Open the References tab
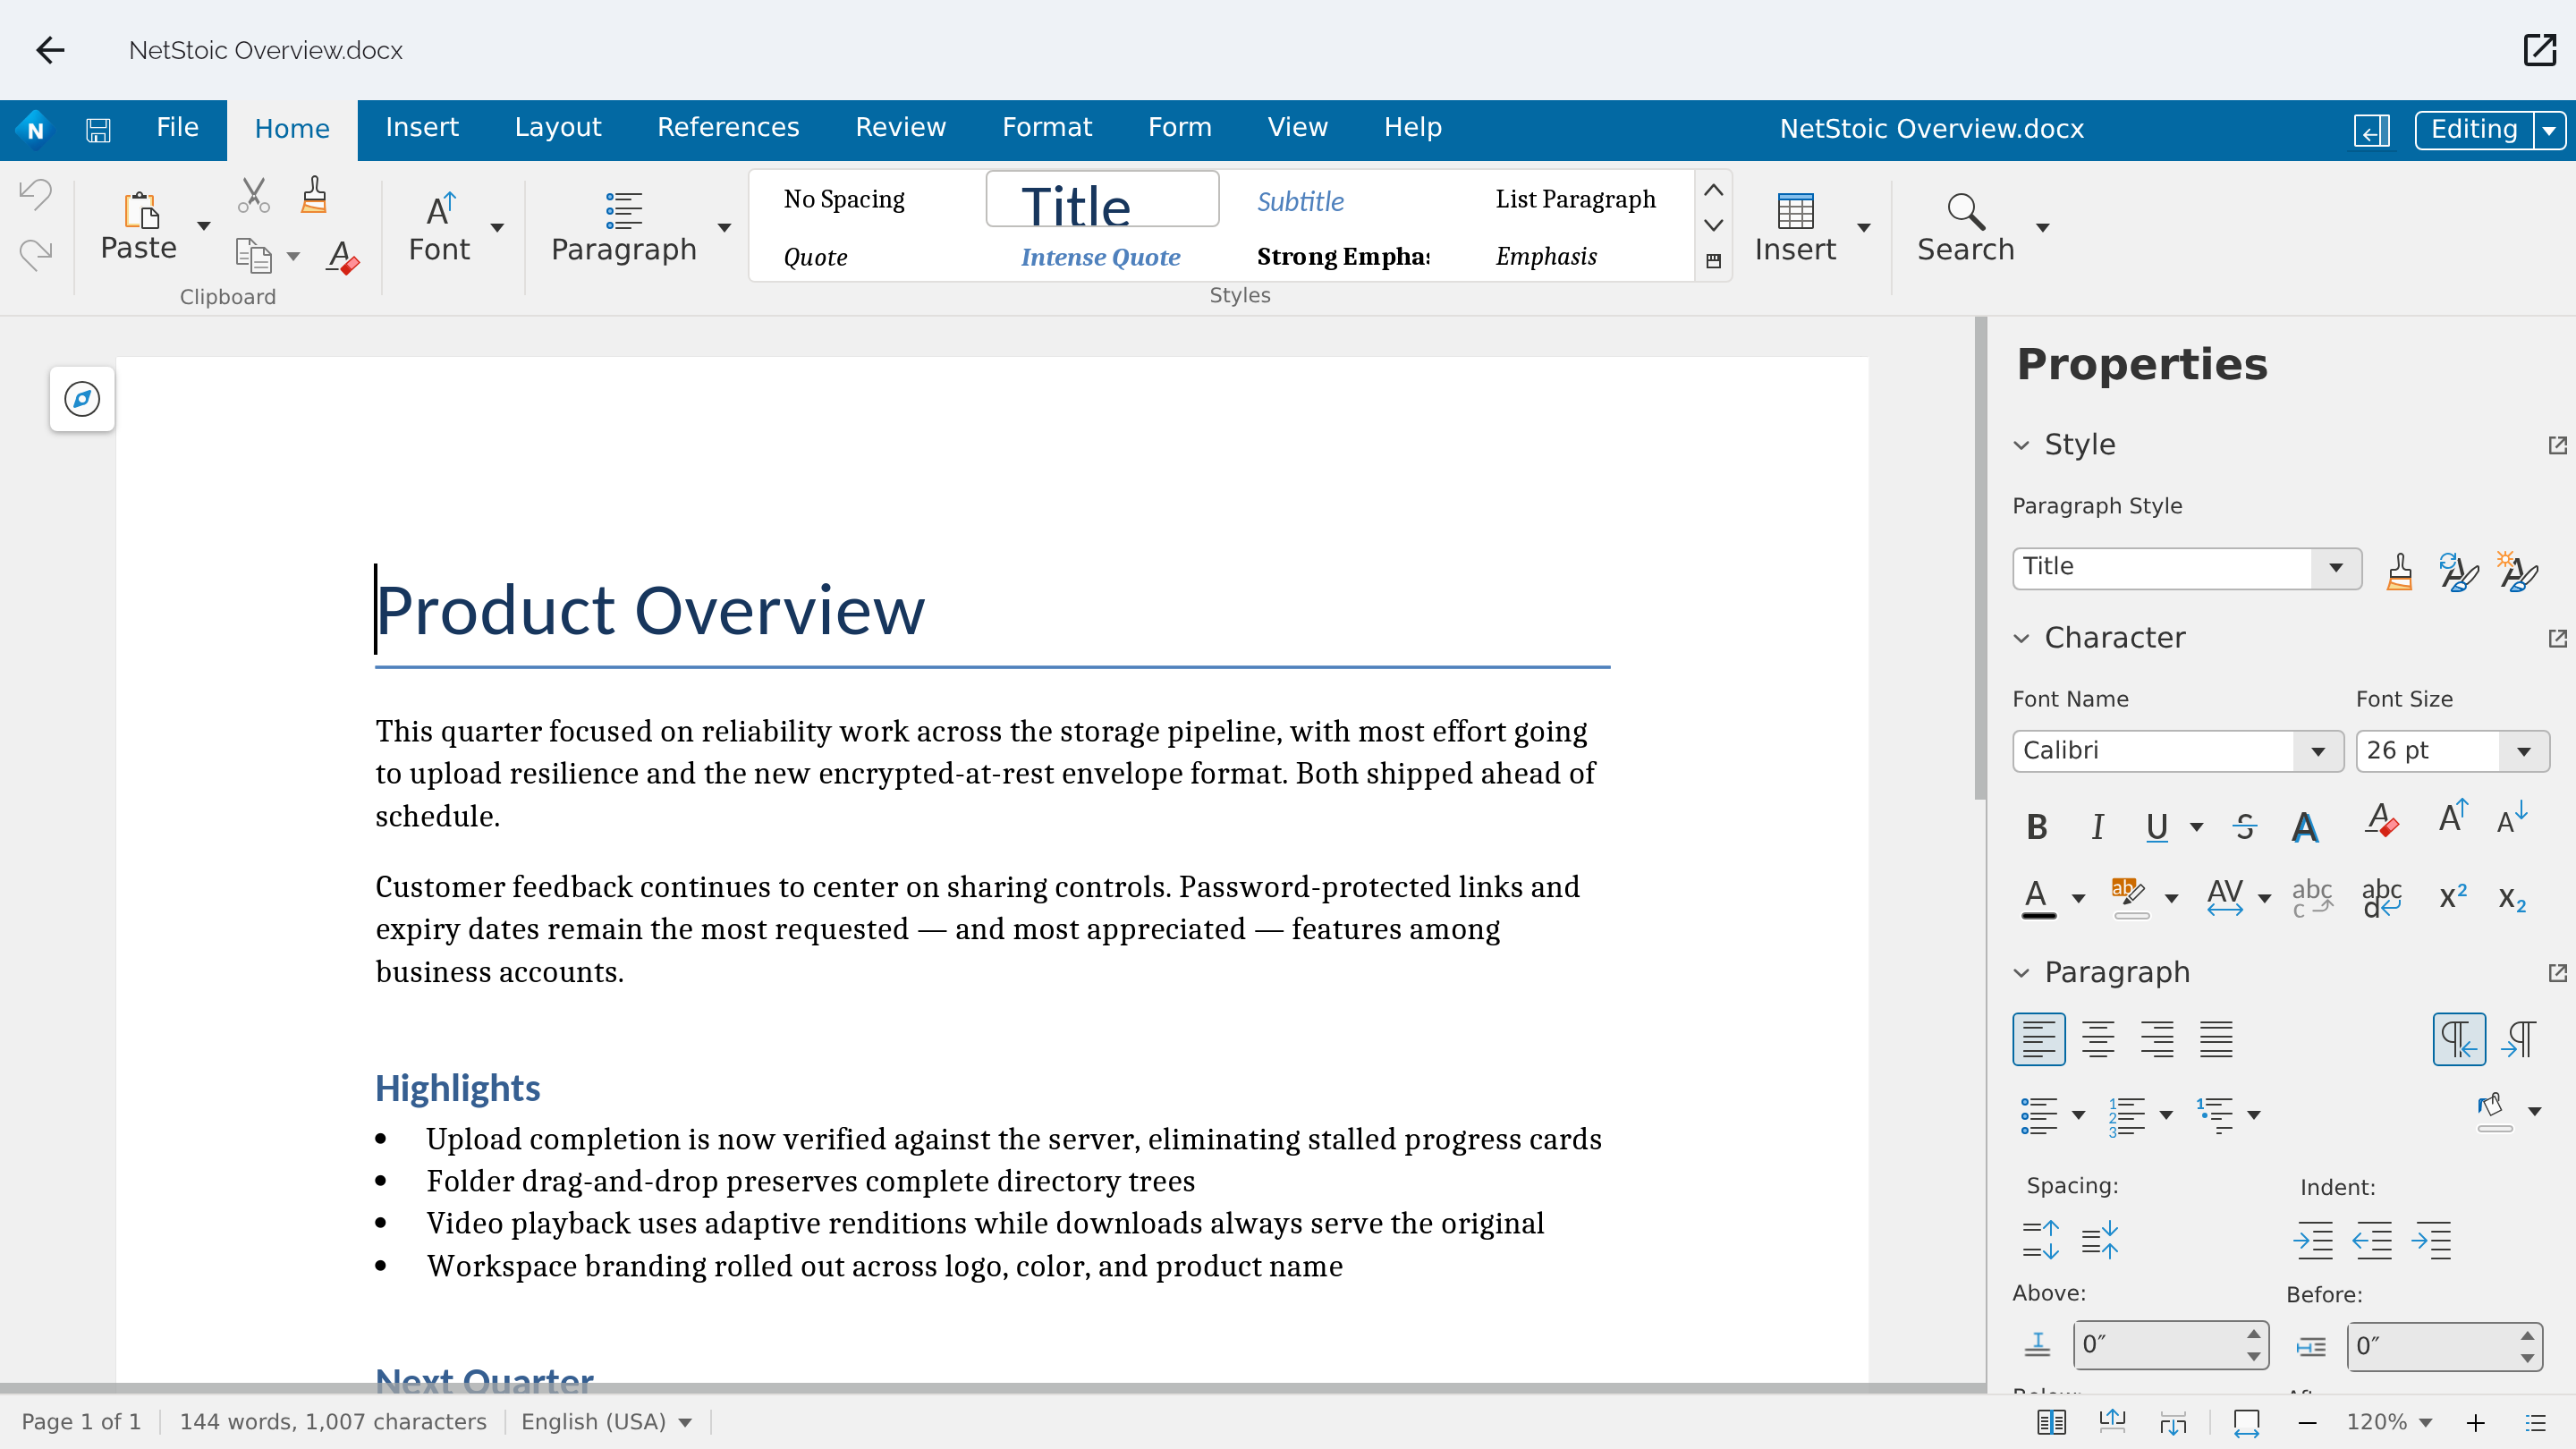The width and height of the screenshot is (2576, 1449). 728,128
